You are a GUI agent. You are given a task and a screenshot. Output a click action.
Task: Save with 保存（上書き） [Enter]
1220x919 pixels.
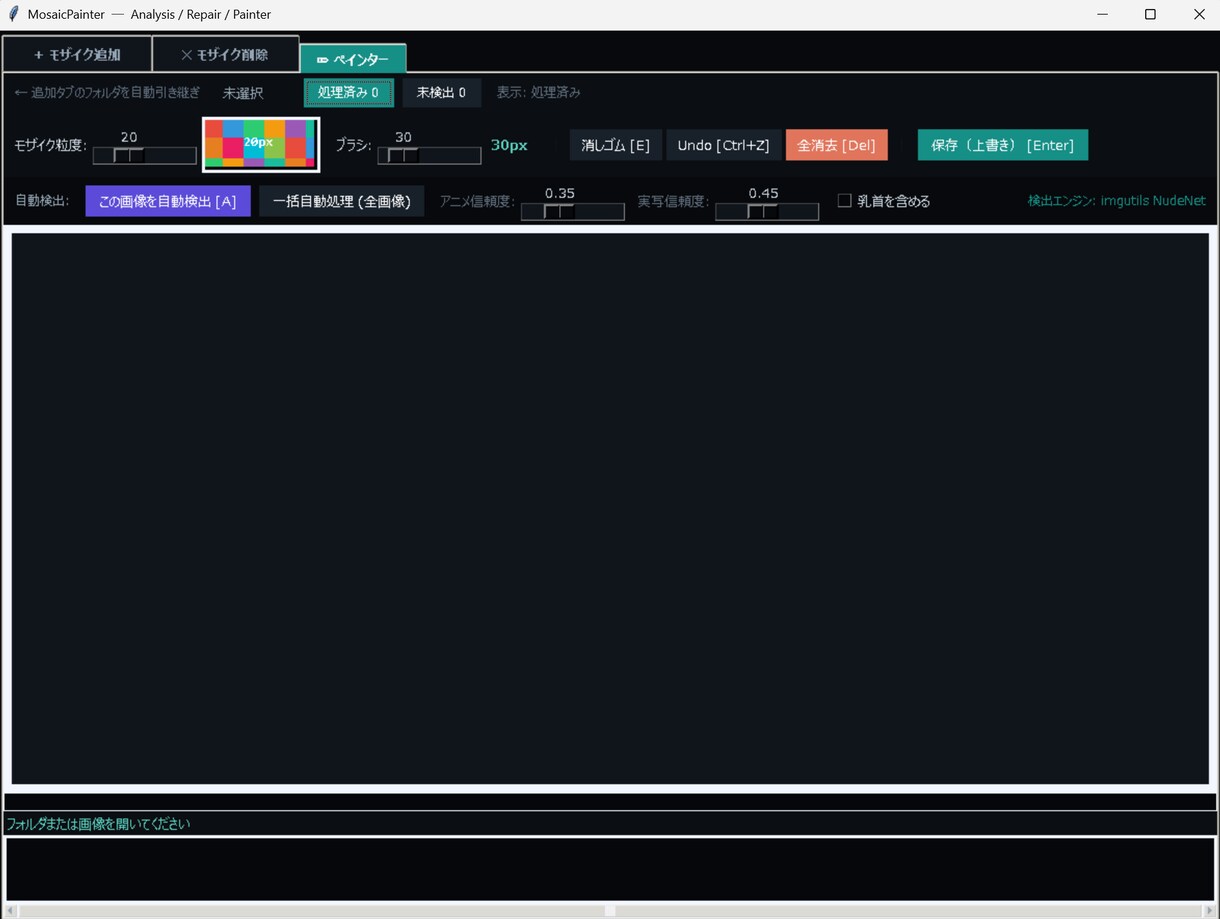1003,145
